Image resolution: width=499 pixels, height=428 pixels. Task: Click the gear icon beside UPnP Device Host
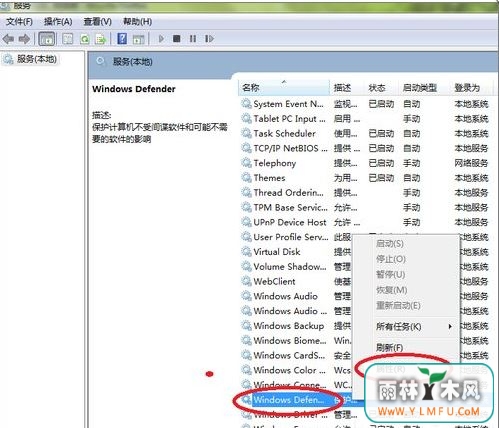click(246, 222)
